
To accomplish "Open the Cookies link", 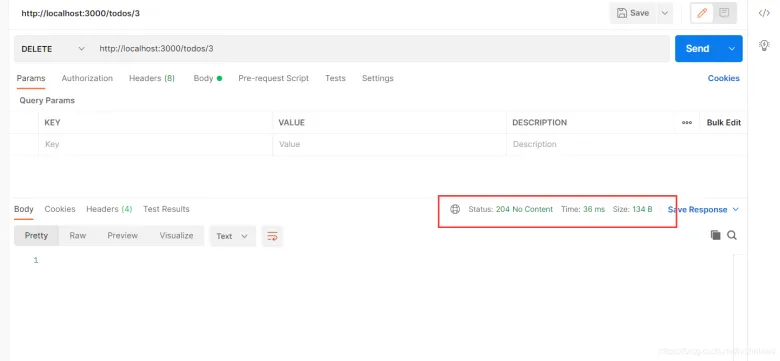I will tap(723, 78).
